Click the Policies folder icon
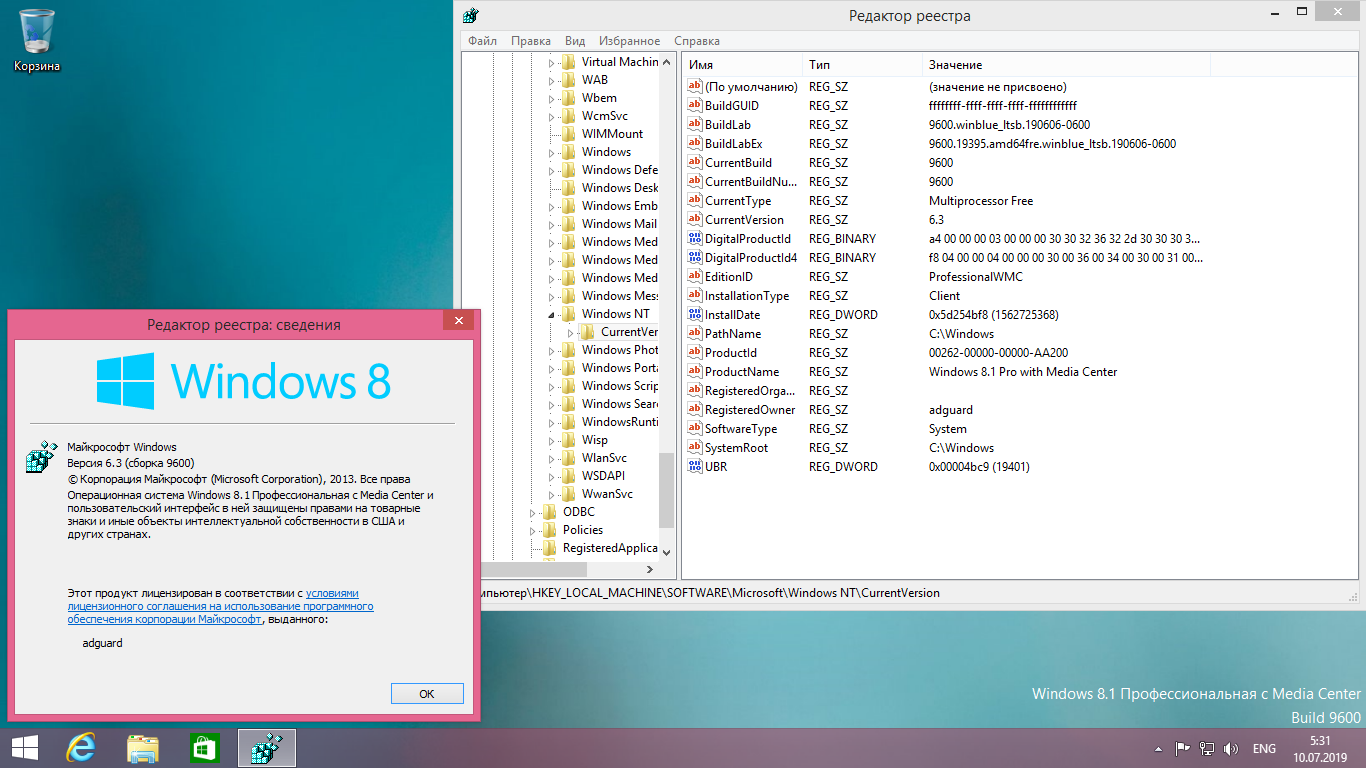Screen dimensions: 1366x768 (x=550, y=530)
